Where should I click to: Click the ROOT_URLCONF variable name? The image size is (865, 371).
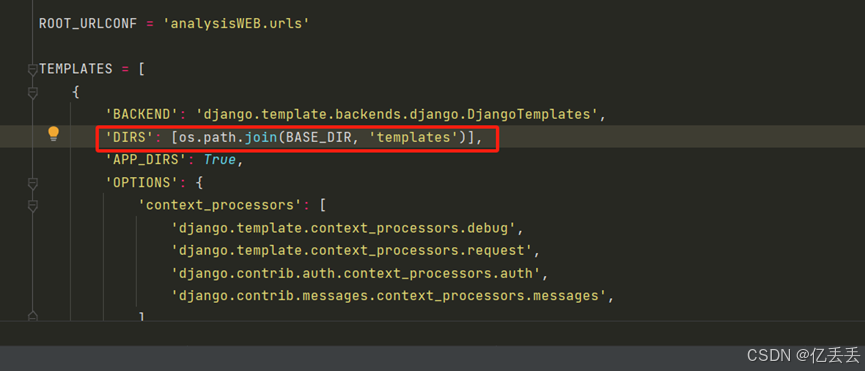(x=88, y=24)
